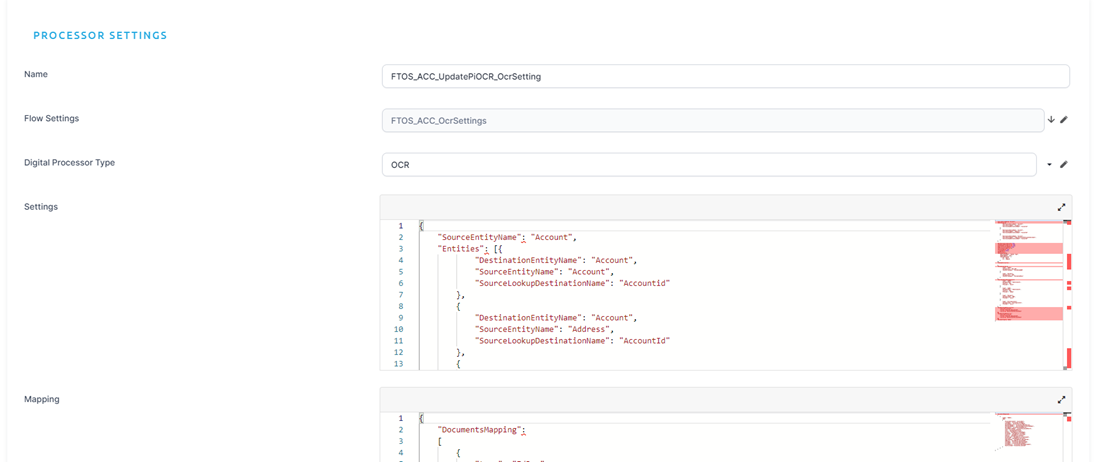The width and height of the screenshot is (1096, 462).
Task: Click the edit pencil for Digital Processor Type
Action: pos(1064,164)
